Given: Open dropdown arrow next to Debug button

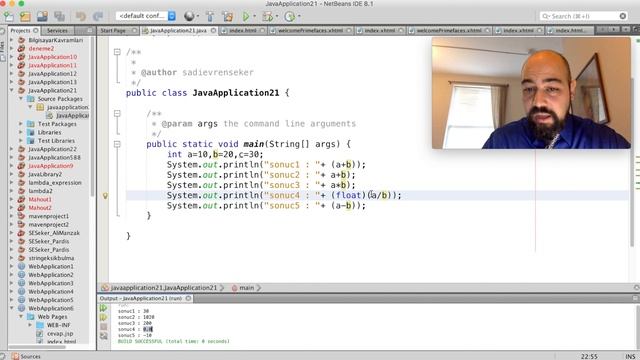Looking at the screenshot, I should (x=276, y=16).
